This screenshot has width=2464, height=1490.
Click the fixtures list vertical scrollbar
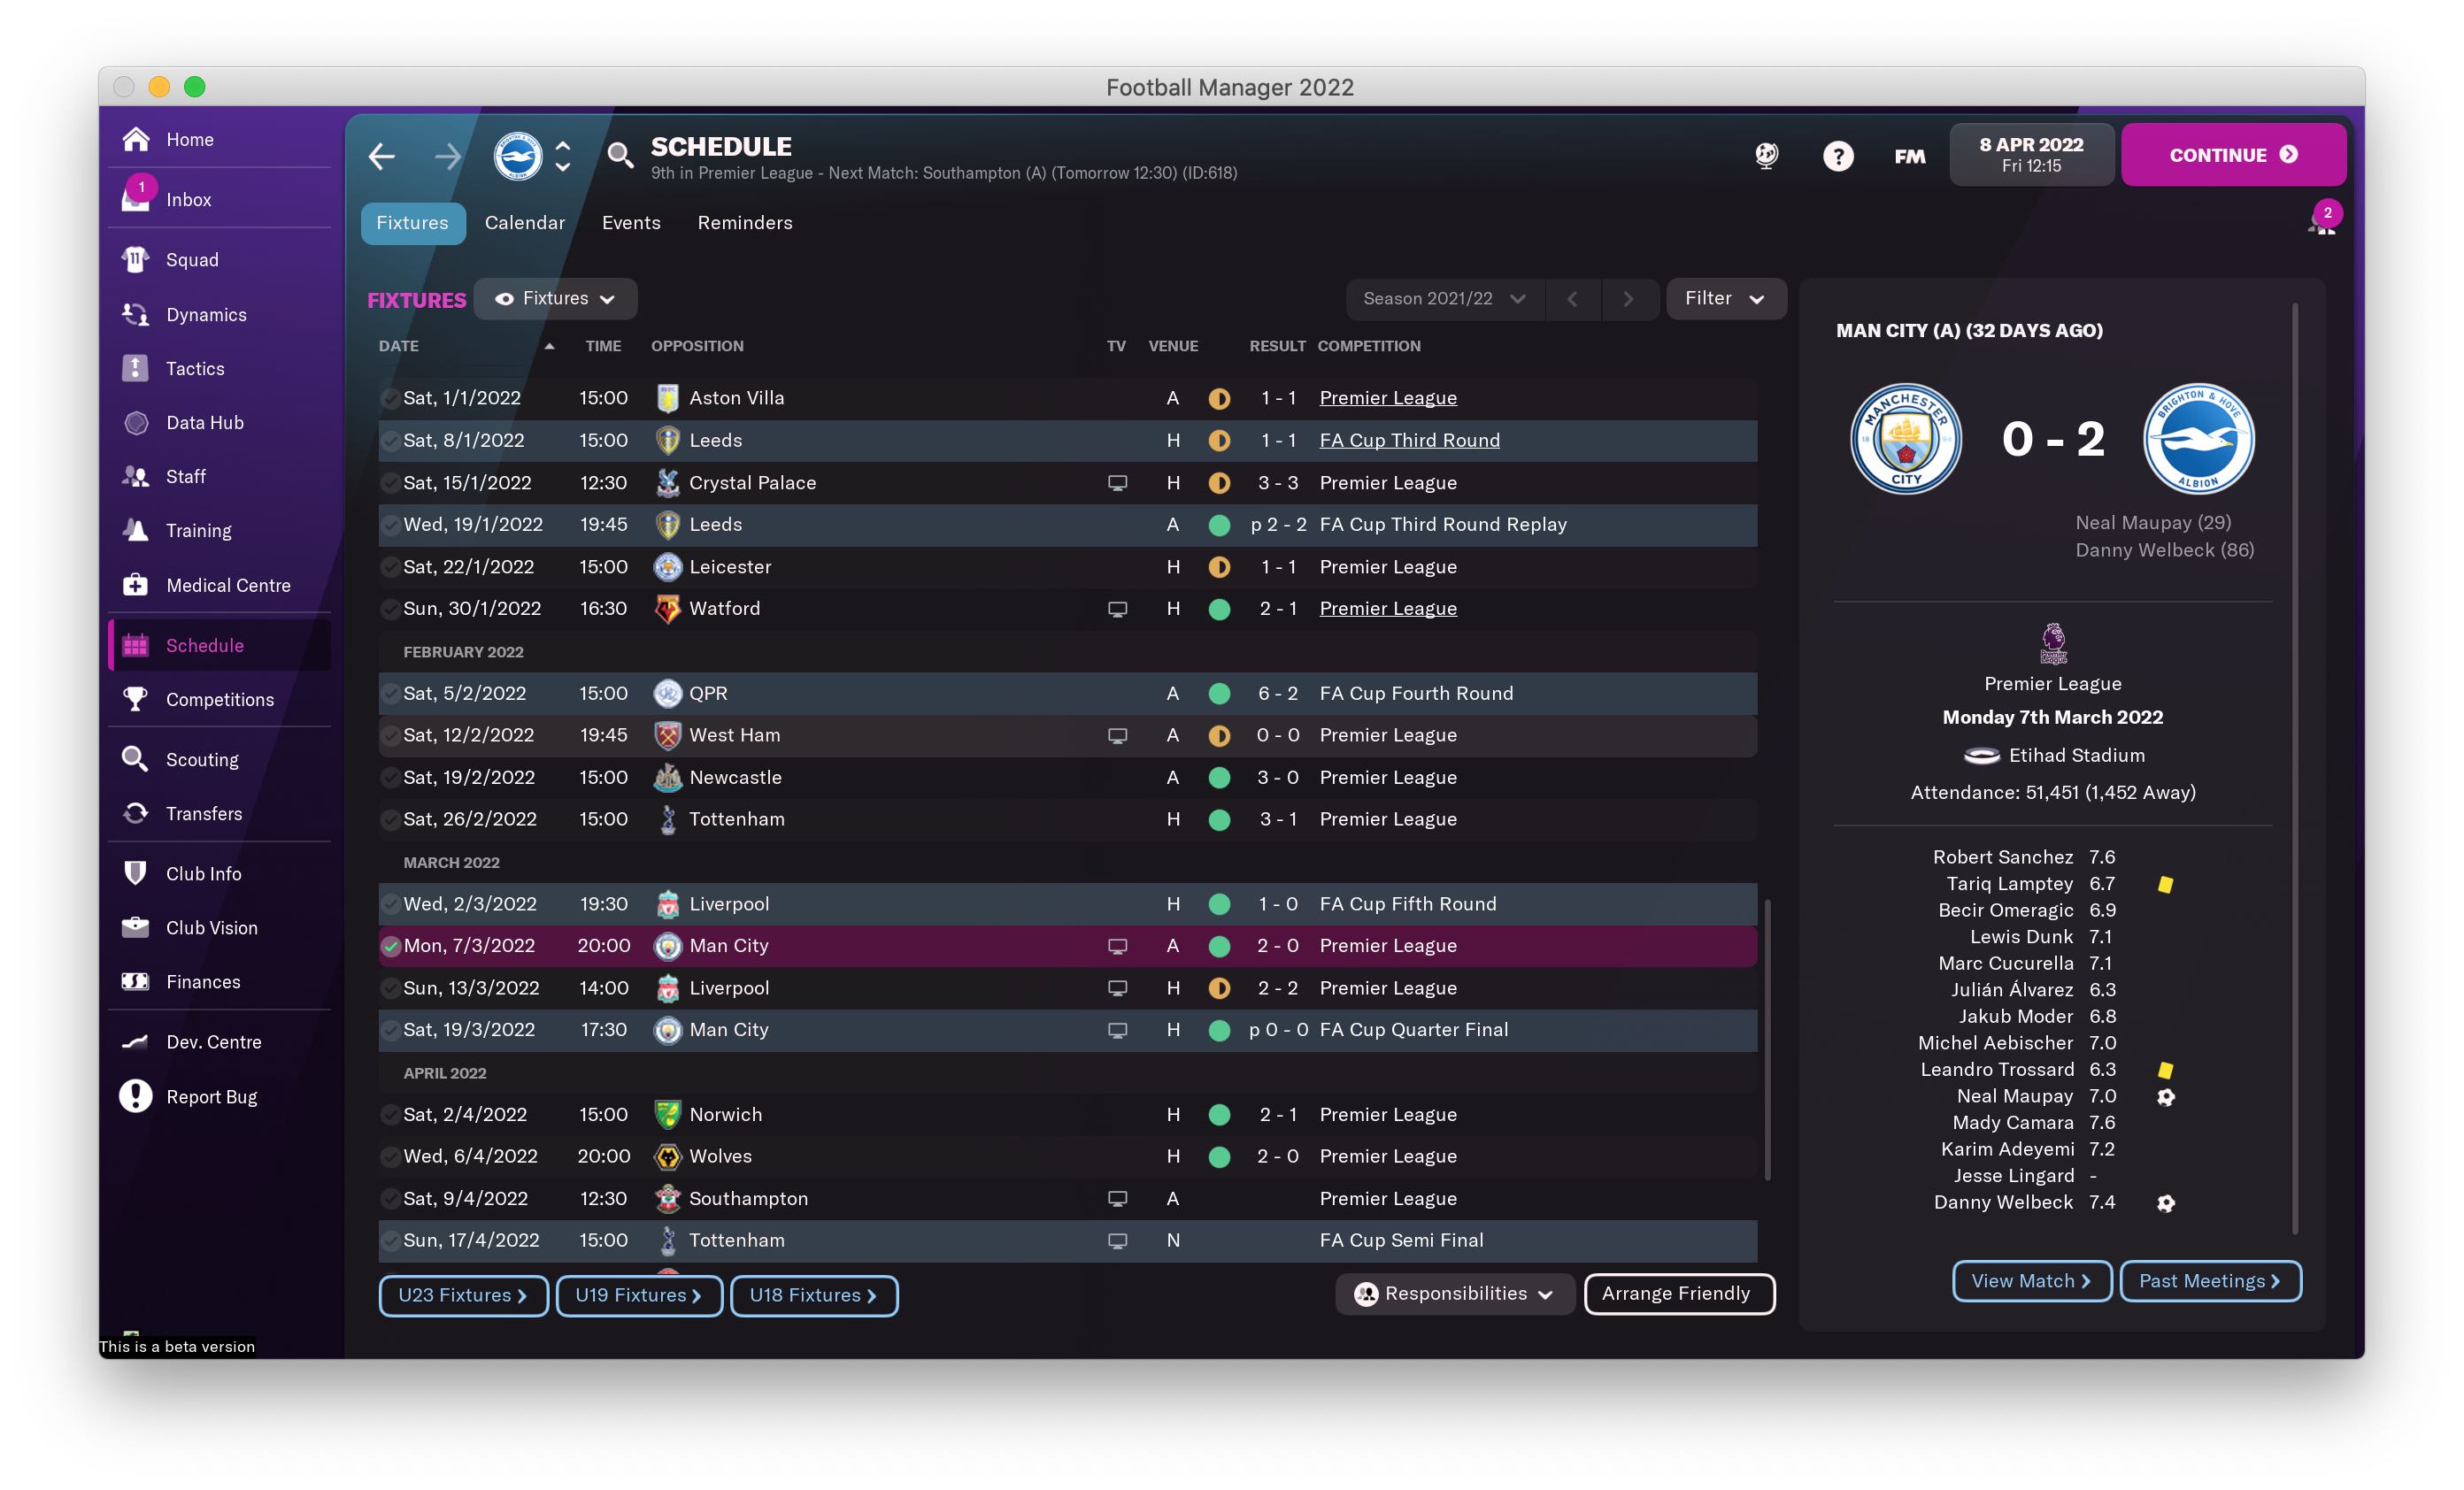(x=1767, y=1040)
